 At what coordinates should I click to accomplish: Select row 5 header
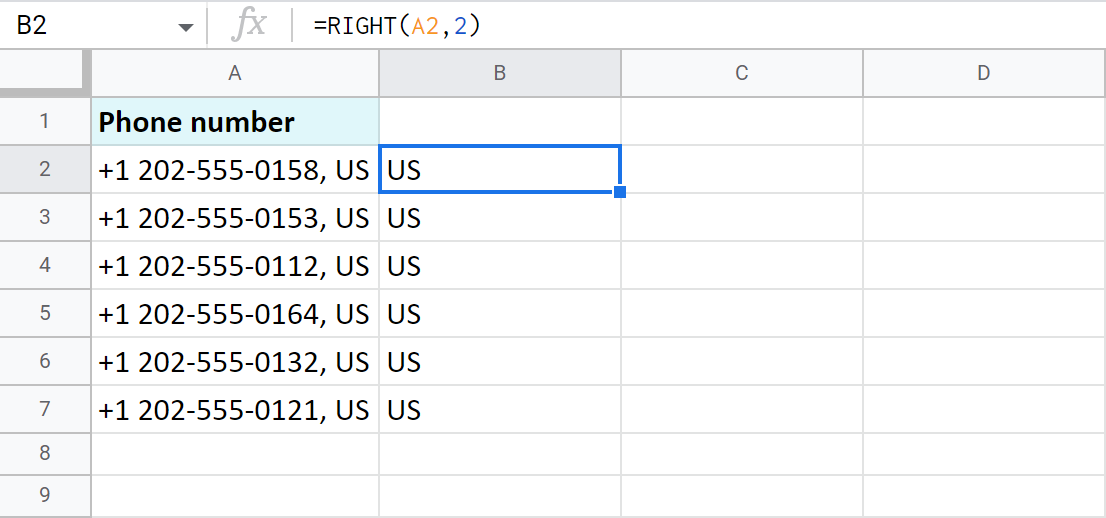[x=45, y=314]
